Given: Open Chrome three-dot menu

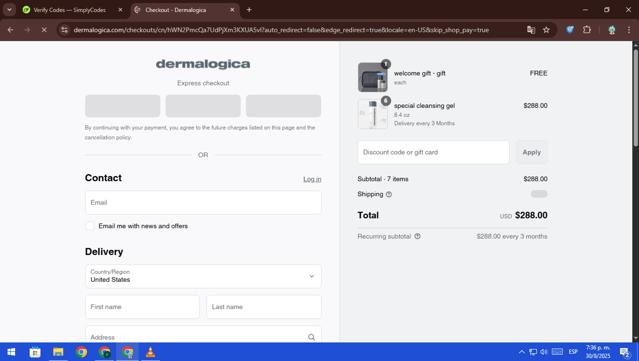Looking at the screenshot, I should click(628, 30).
